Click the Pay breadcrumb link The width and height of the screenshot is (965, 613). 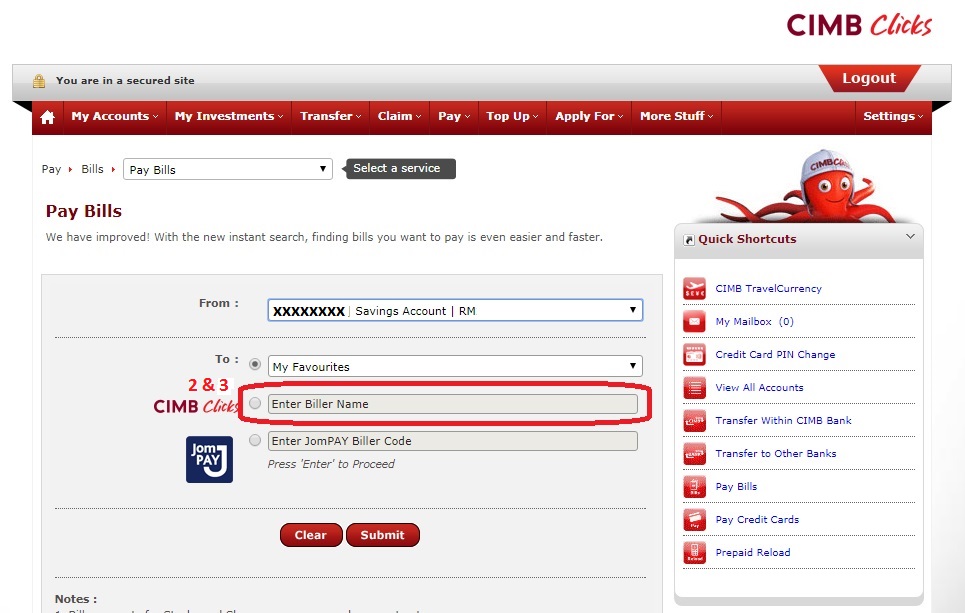pos(51,169)
